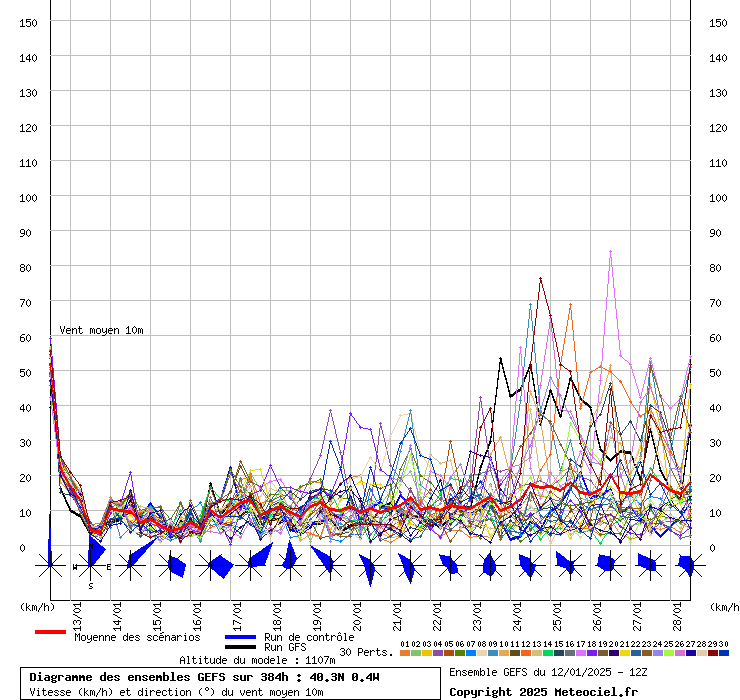The height and width of the screenshot is (700, 740).
Task: Select perturbation 01 color swatch
Action: pos(404,652)
